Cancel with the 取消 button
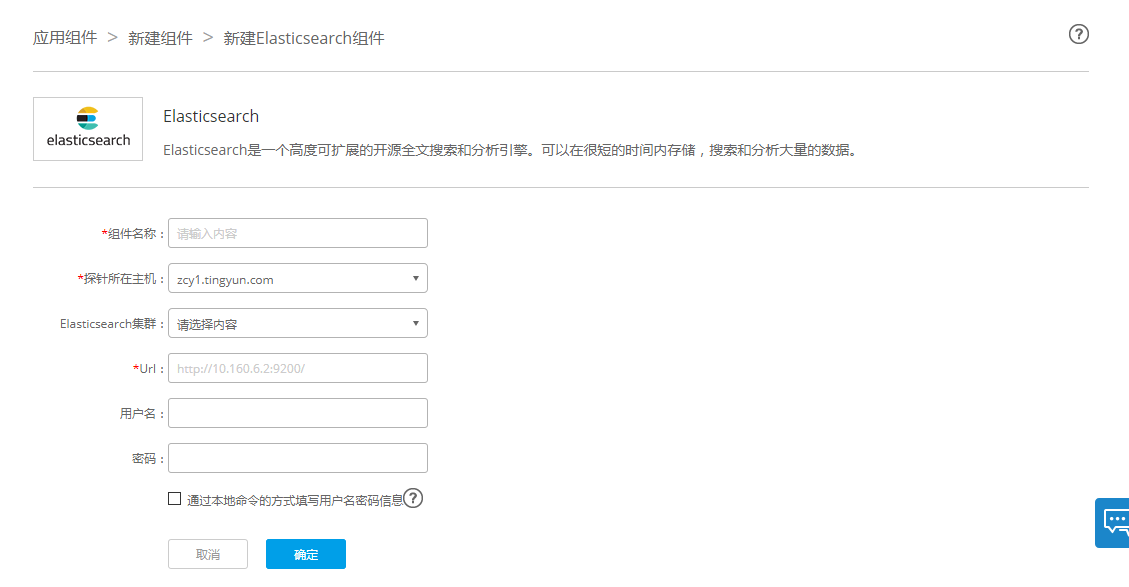 [208, 554]
